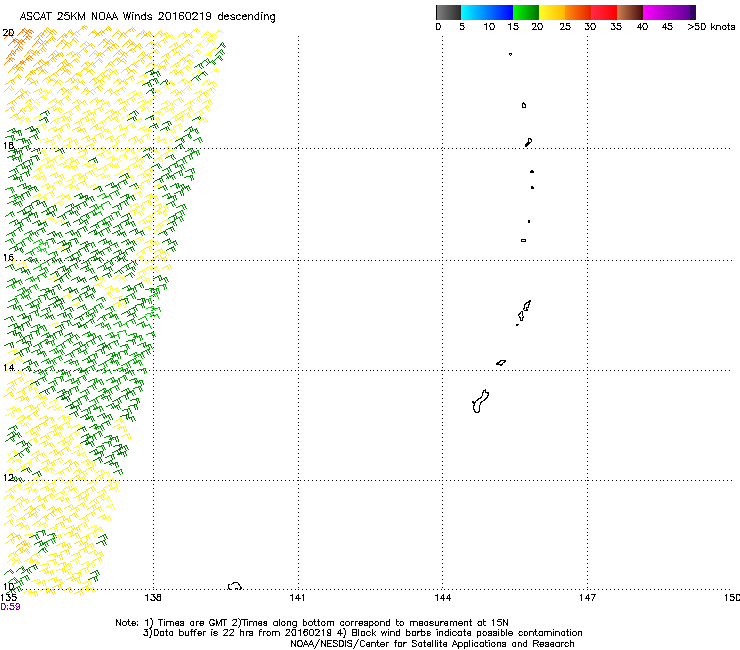Click the NOAA/NESDIS credit line
The height and width of the screenshot is (650, 740).
[432, 644]
